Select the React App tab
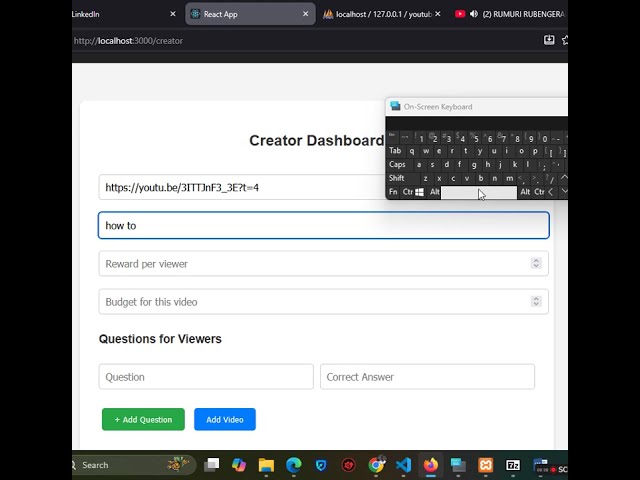 (250, 14)
